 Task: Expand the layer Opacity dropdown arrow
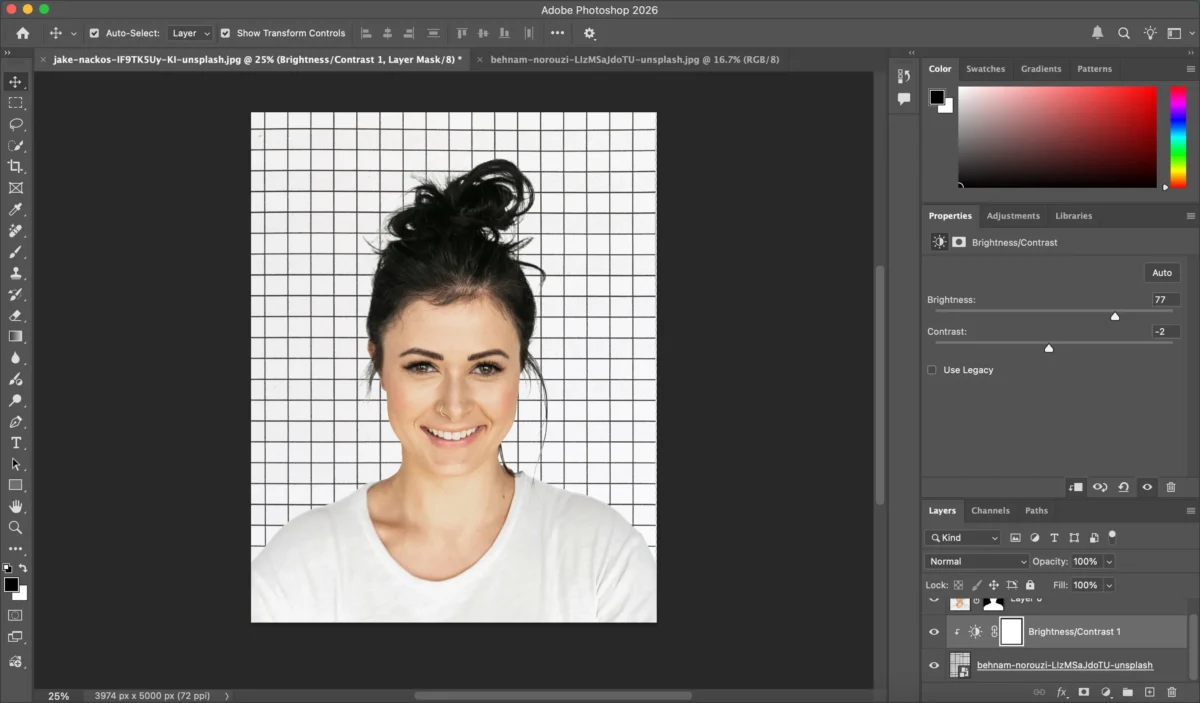point(1109,562)
